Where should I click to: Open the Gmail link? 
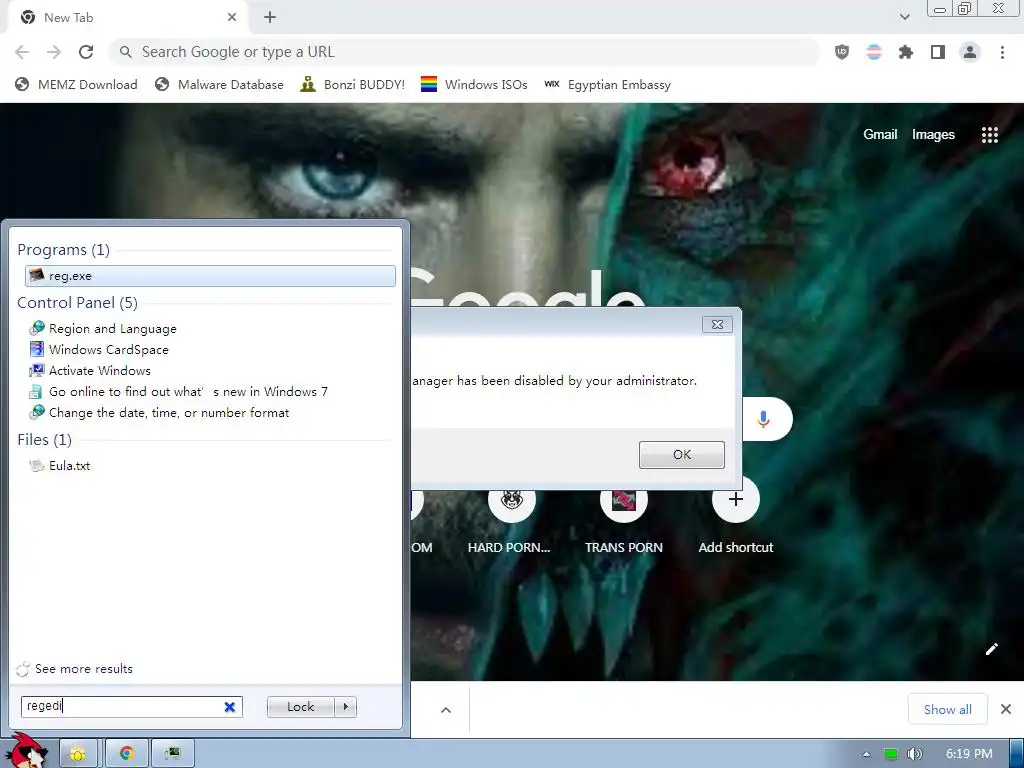pyautogui.click(x=880, y=135)
